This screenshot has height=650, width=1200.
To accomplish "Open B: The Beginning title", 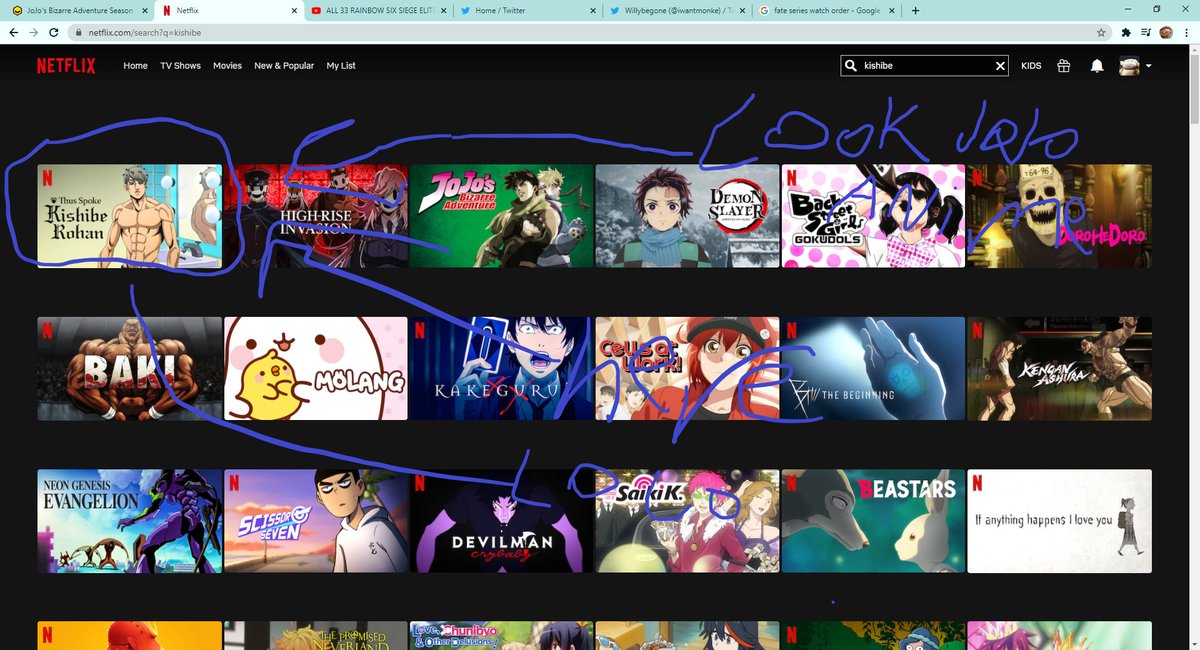I will click(874, 369).
